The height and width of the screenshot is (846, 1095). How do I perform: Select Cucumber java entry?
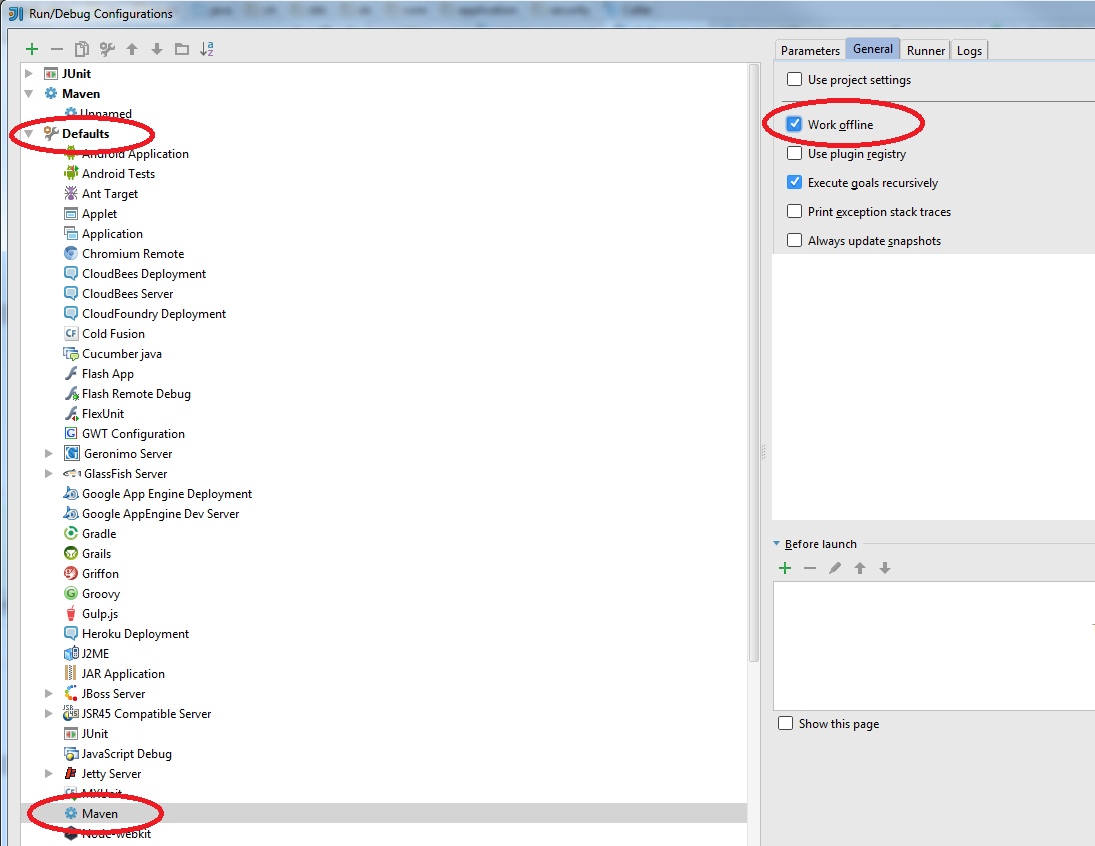pos(122,353)
